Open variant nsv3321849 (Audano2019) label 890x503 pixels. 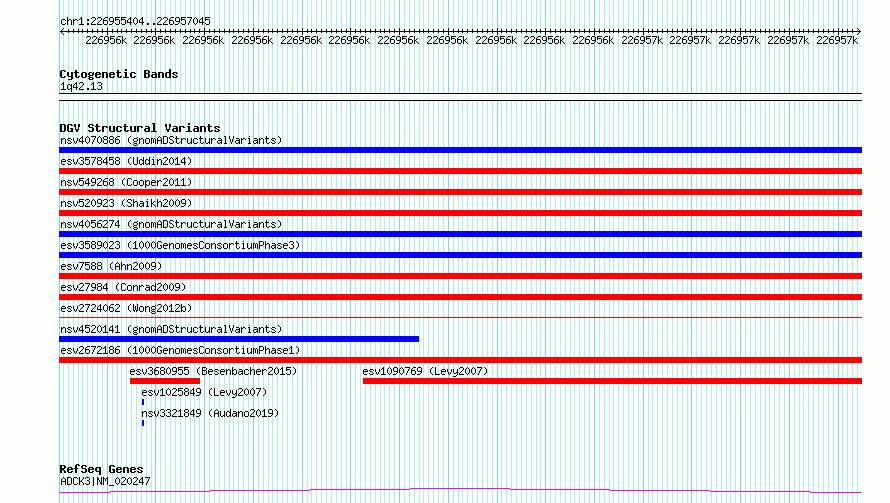point(210,413)
